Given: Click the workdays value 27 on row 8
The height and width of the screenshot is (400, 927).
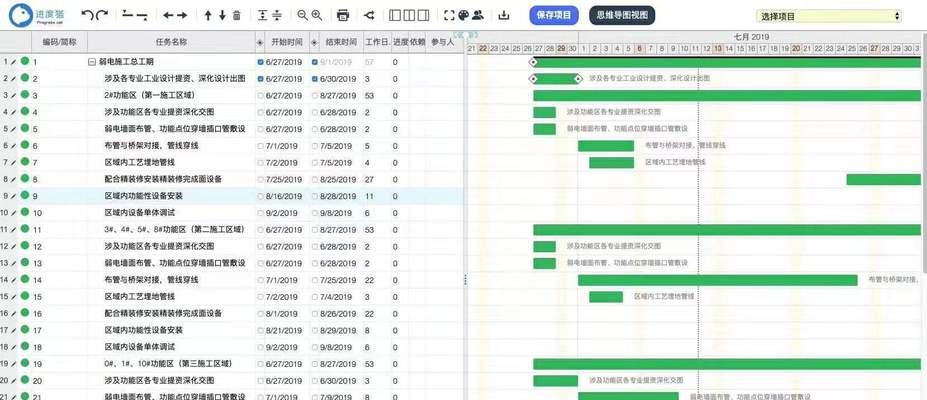Looking at the screenshot, I should [369, 179].
